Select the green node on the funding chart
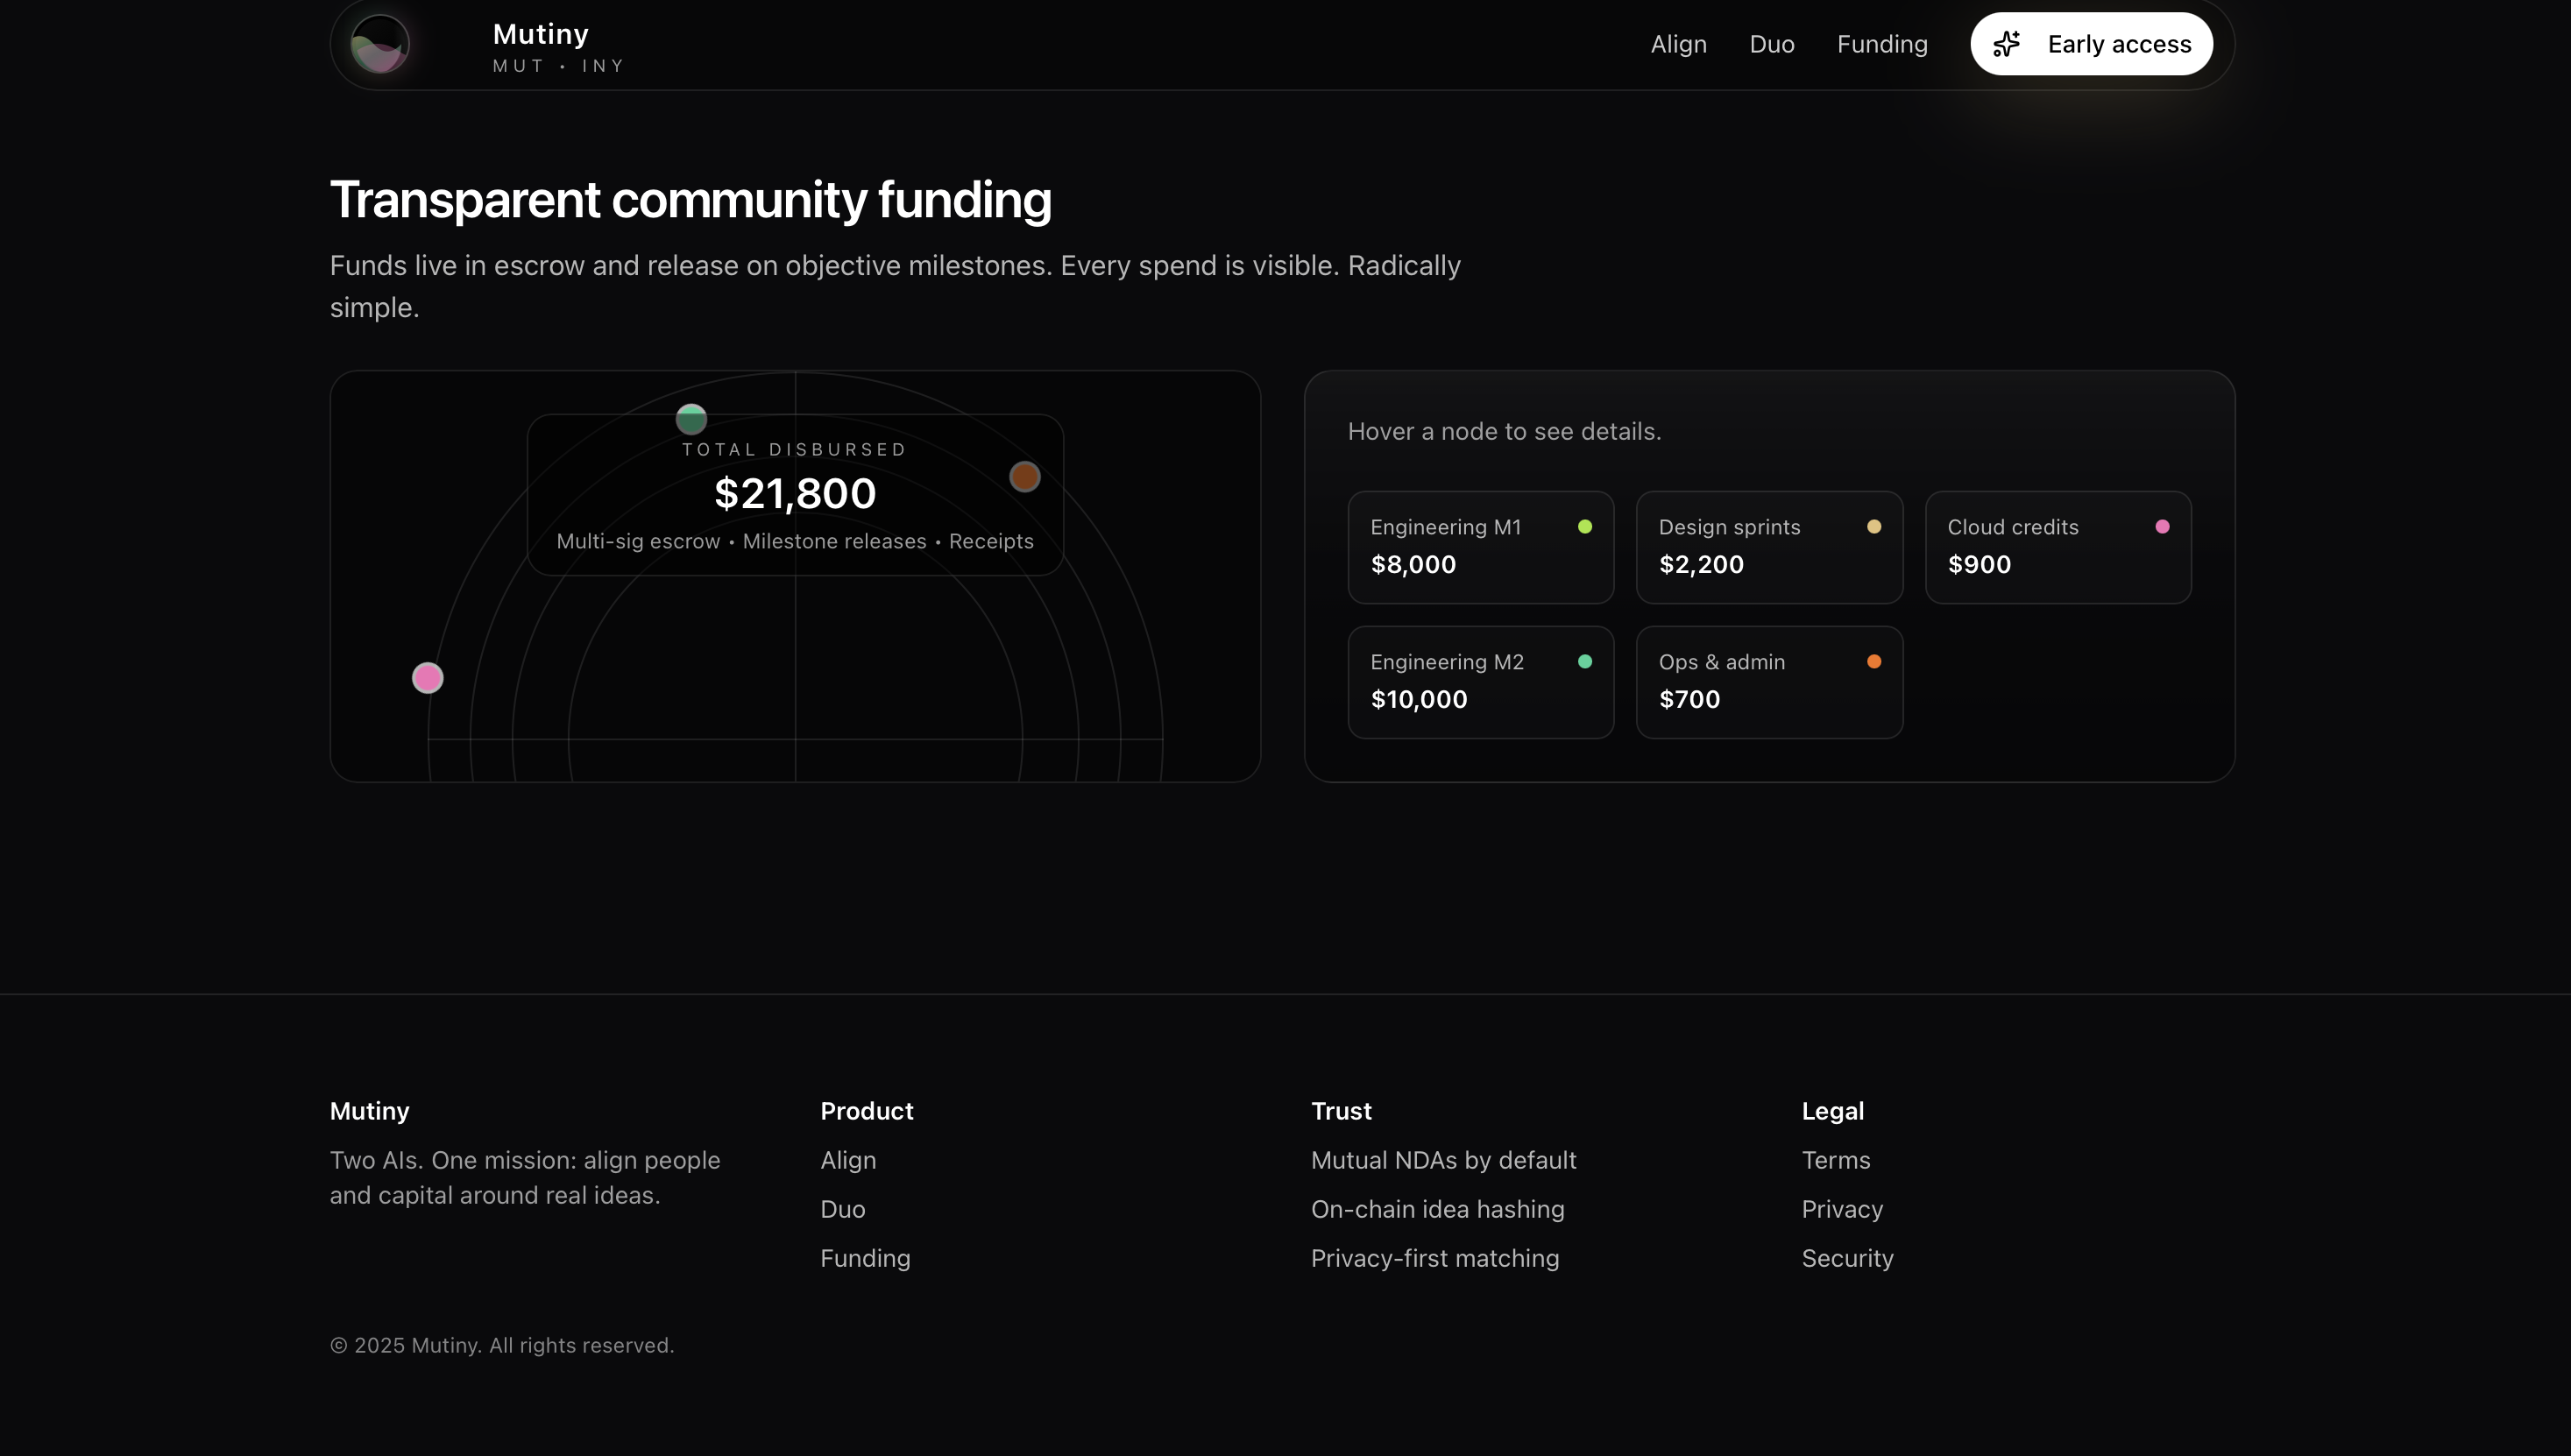 tap(691, 419)
